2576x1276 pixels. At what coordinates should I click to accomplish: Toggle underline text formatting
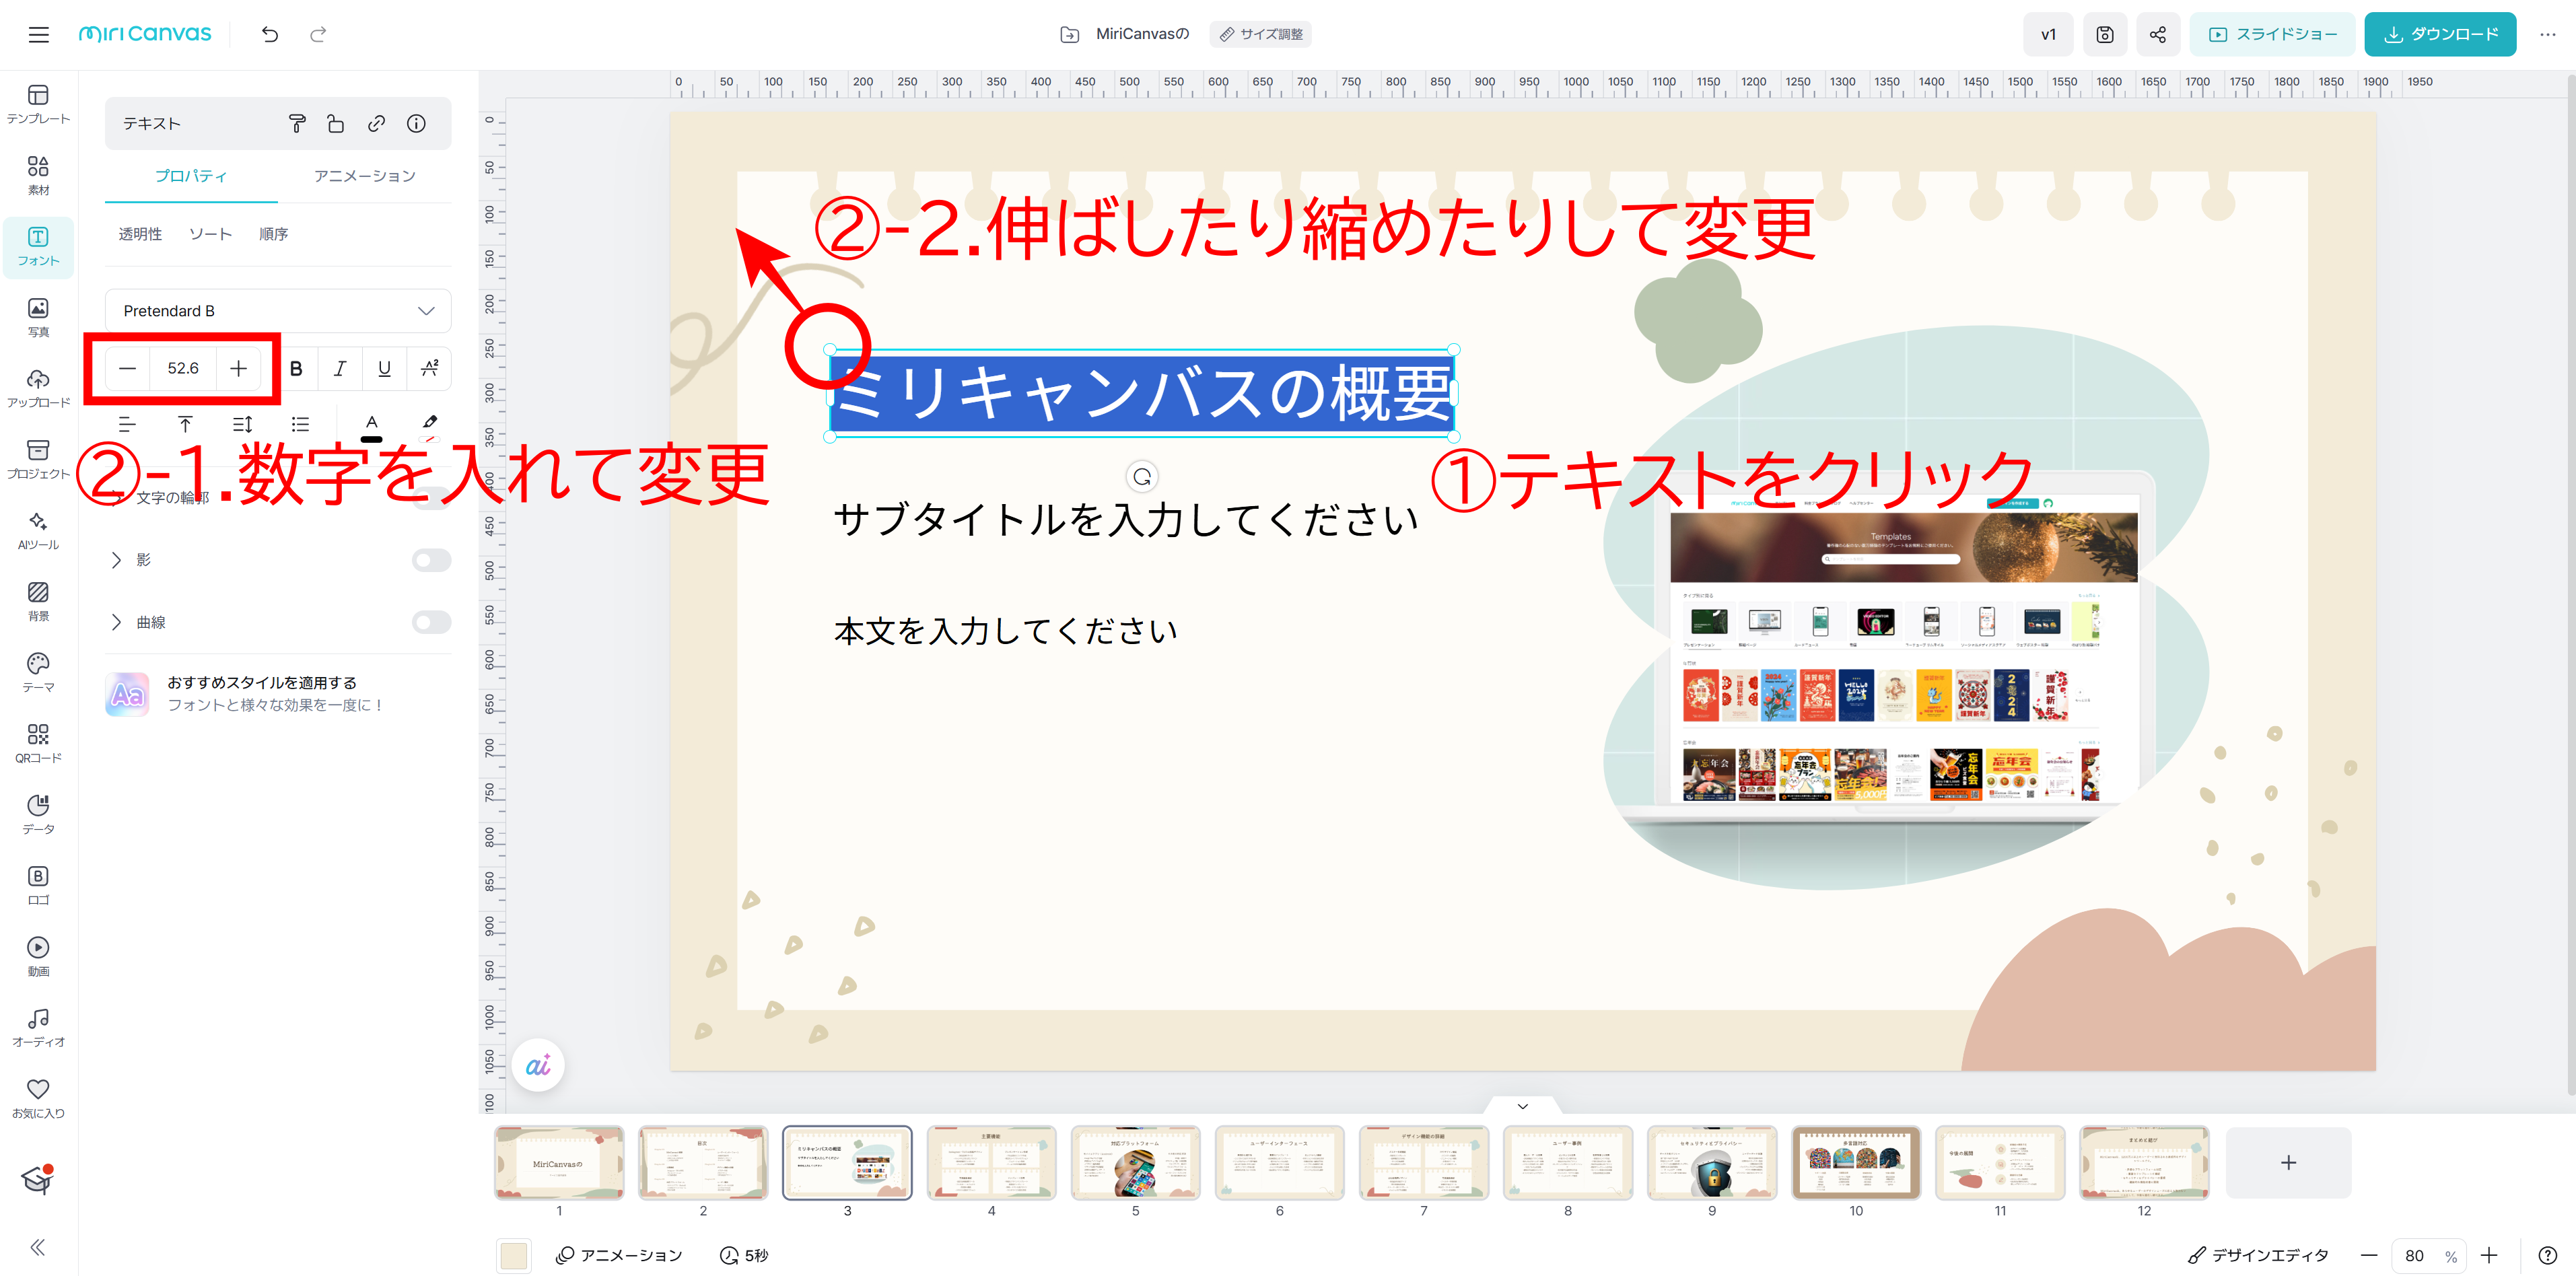click(384, 369)
